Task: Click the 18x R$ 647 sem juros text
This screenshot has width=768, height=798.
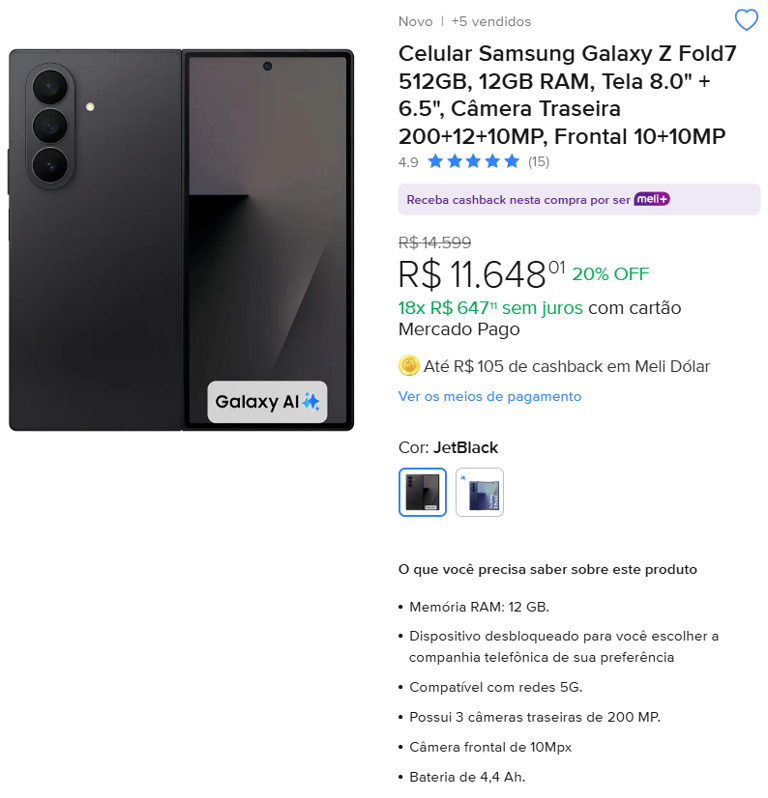Action: click(x=490, y=308)
